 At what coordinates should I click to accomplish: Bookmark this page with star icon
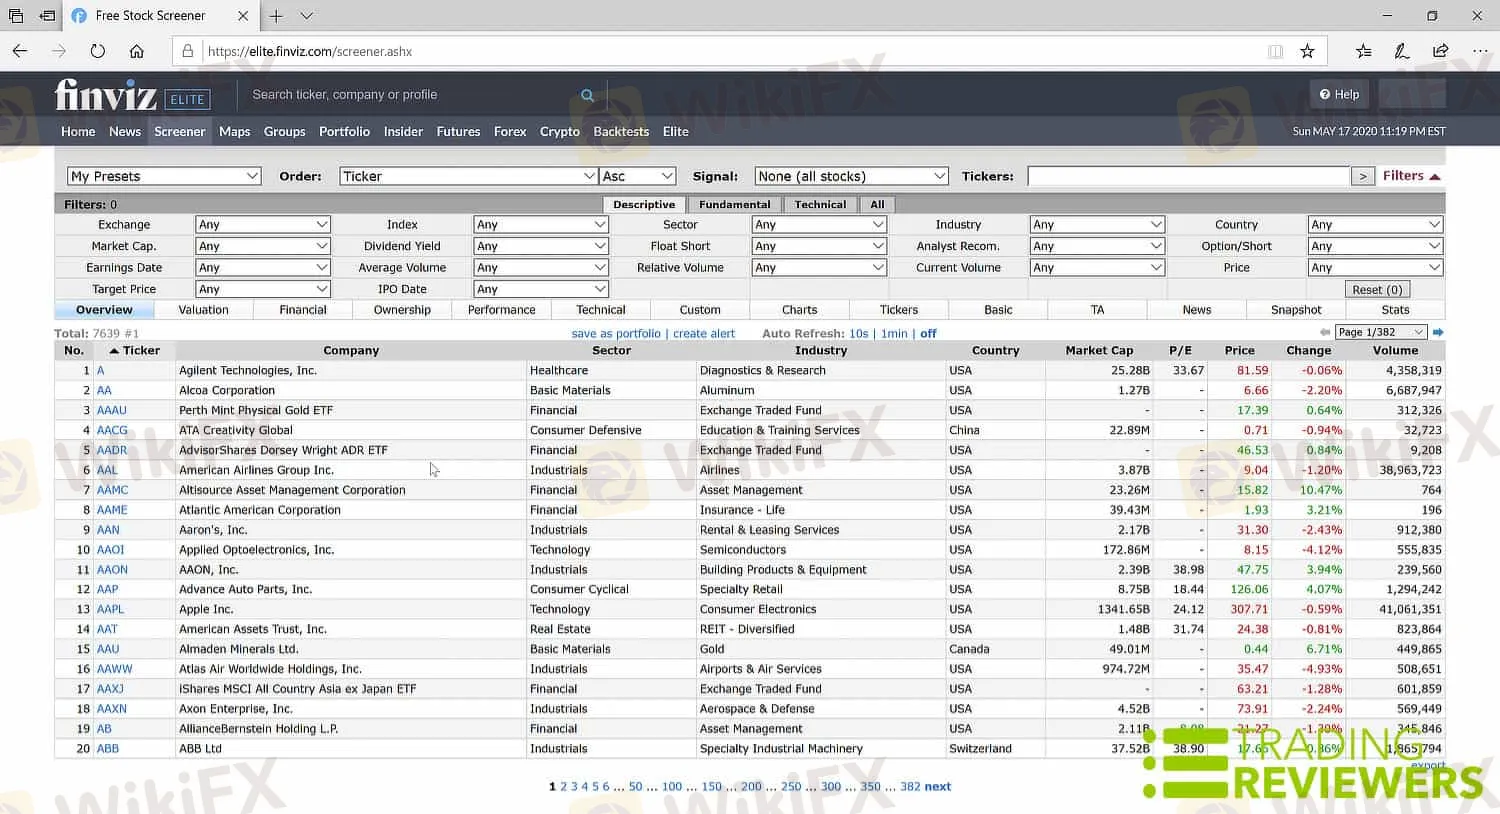pyautogui.click(x=1307, y=51)
